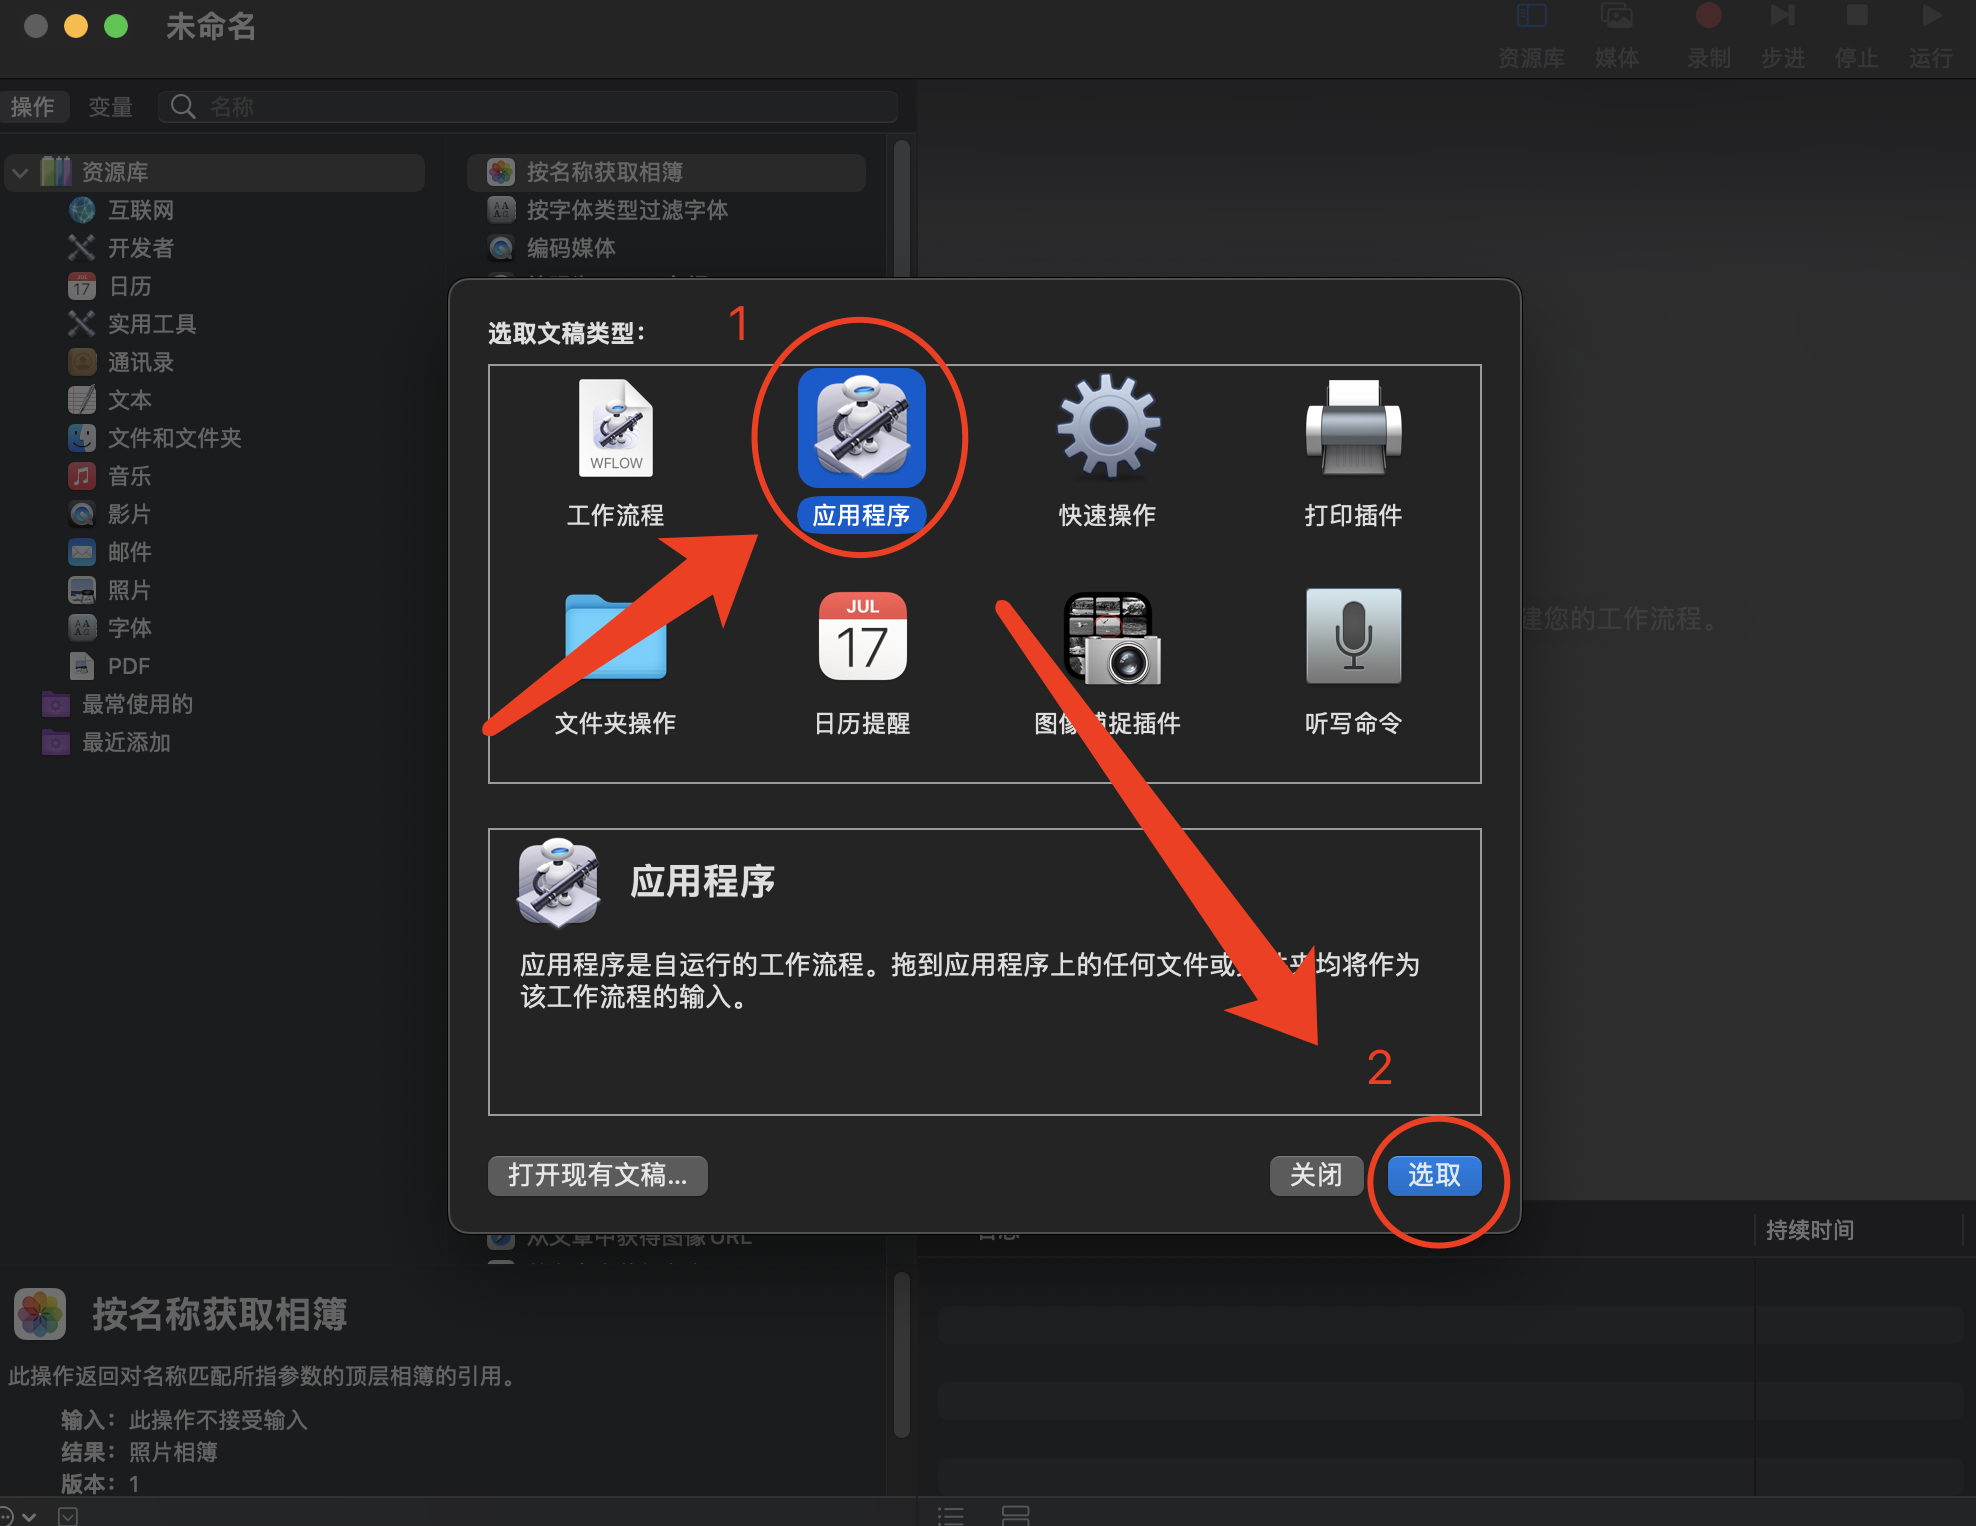Select the 快速操作 gear icon

point(1107,428)
